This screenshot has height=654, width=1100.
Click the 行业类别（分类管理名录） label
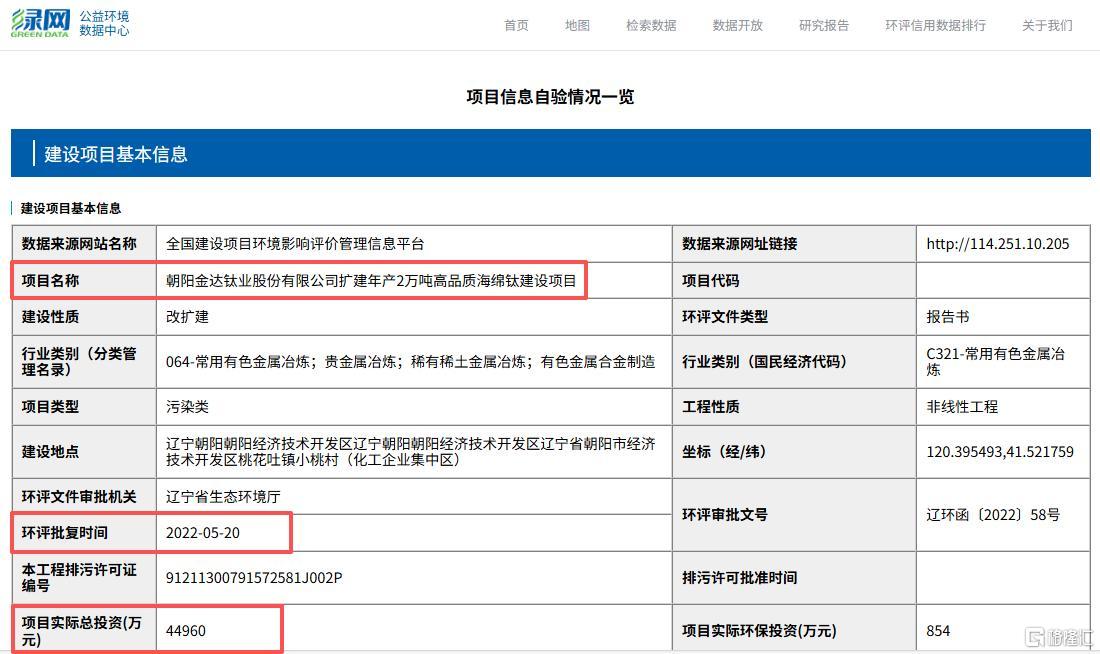pos(84,361)
